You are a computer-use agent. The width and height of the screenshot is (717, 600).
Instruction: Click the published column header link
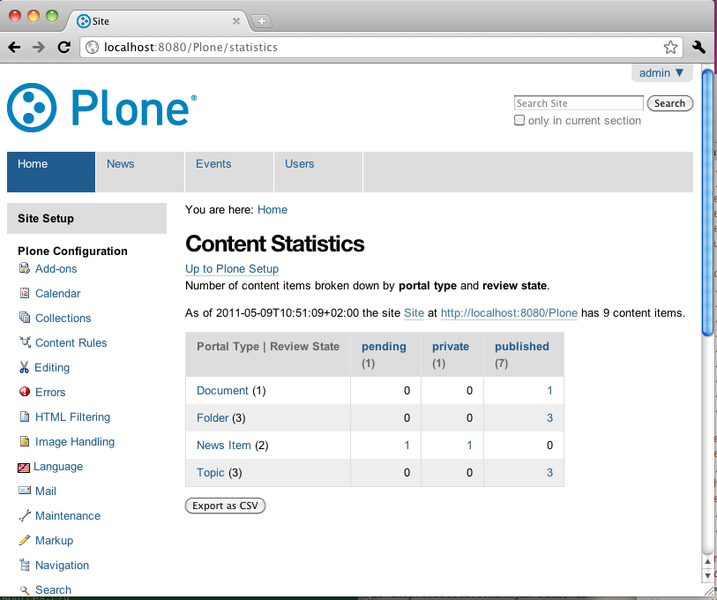tap(522, 347)
